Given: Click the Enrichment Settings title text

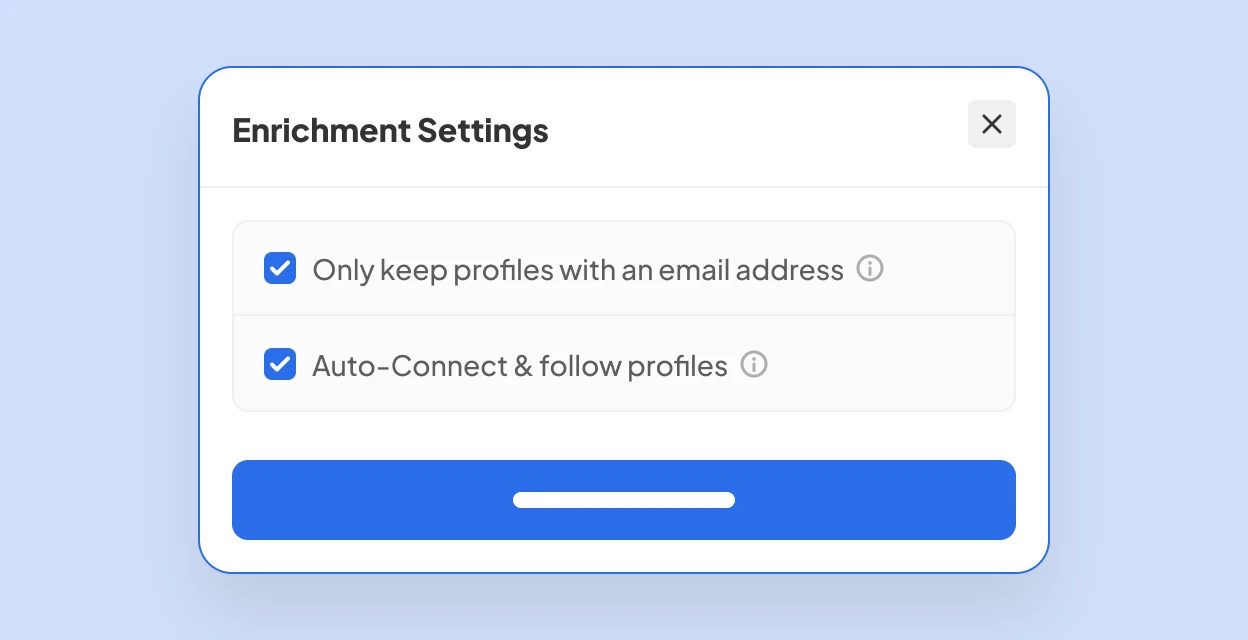Looking at the screenshot, I should [390, 130].
